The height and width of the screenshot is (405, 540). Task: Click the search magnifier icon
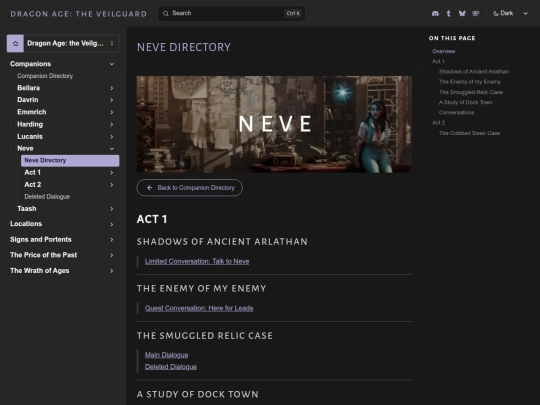(x=166, y=13)
